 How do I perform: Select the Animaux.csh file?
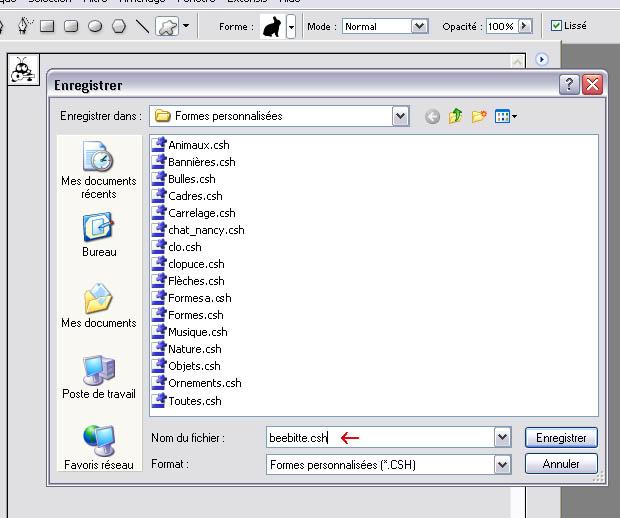191,145
